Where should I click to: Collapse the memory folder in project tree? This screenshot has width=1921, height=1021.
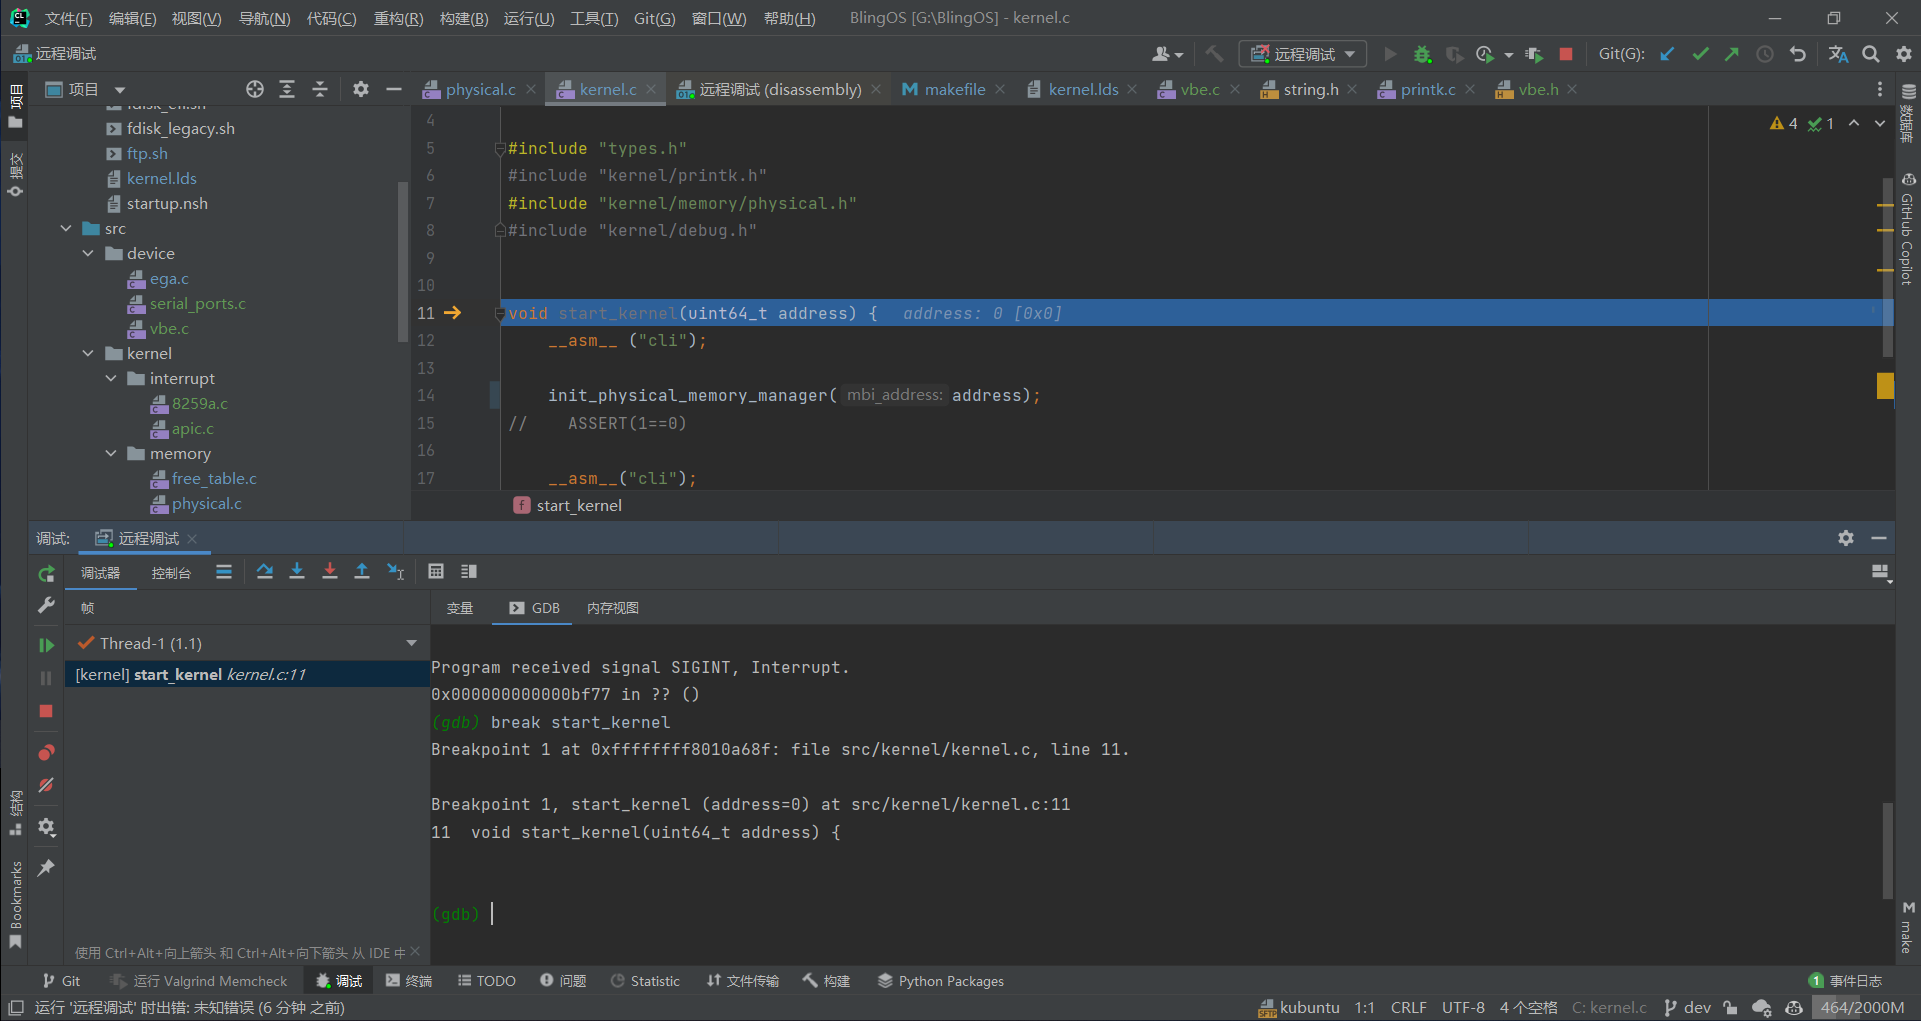pos(111,454)
